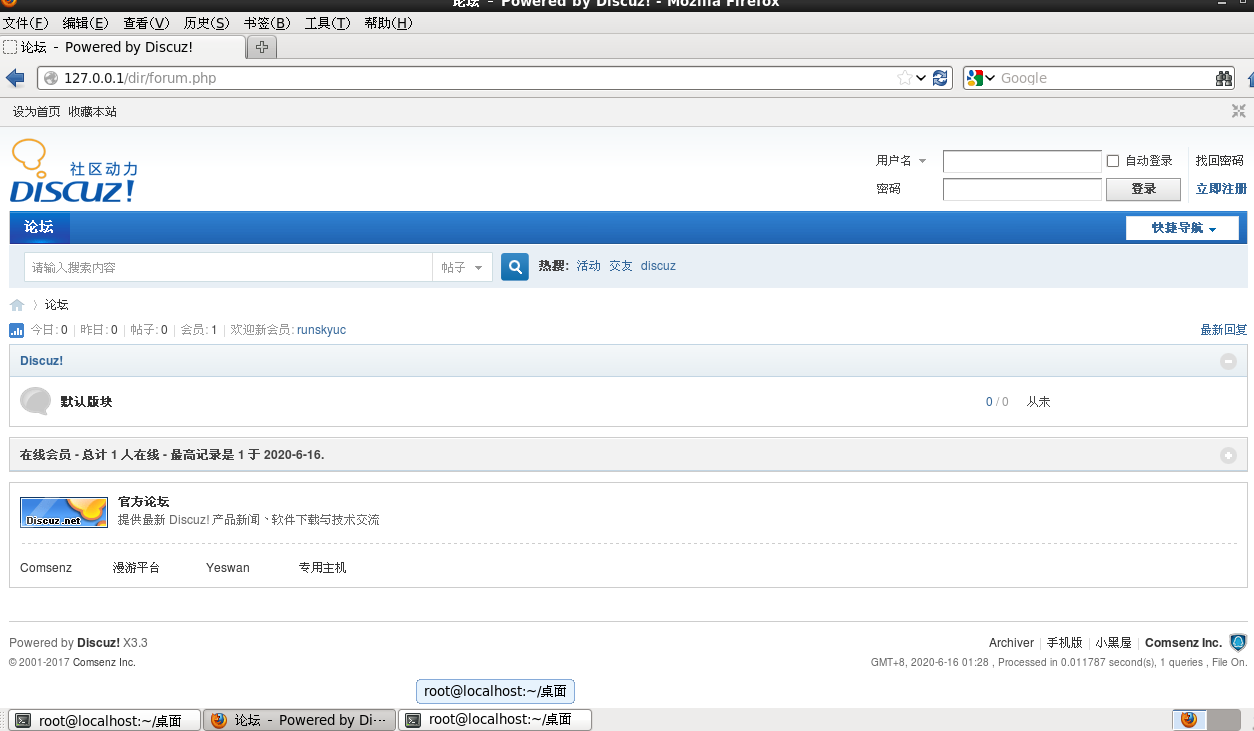Collapse the Discuz! category section
This screenshot has height=731, width=1254.
tap(1229, 361)
